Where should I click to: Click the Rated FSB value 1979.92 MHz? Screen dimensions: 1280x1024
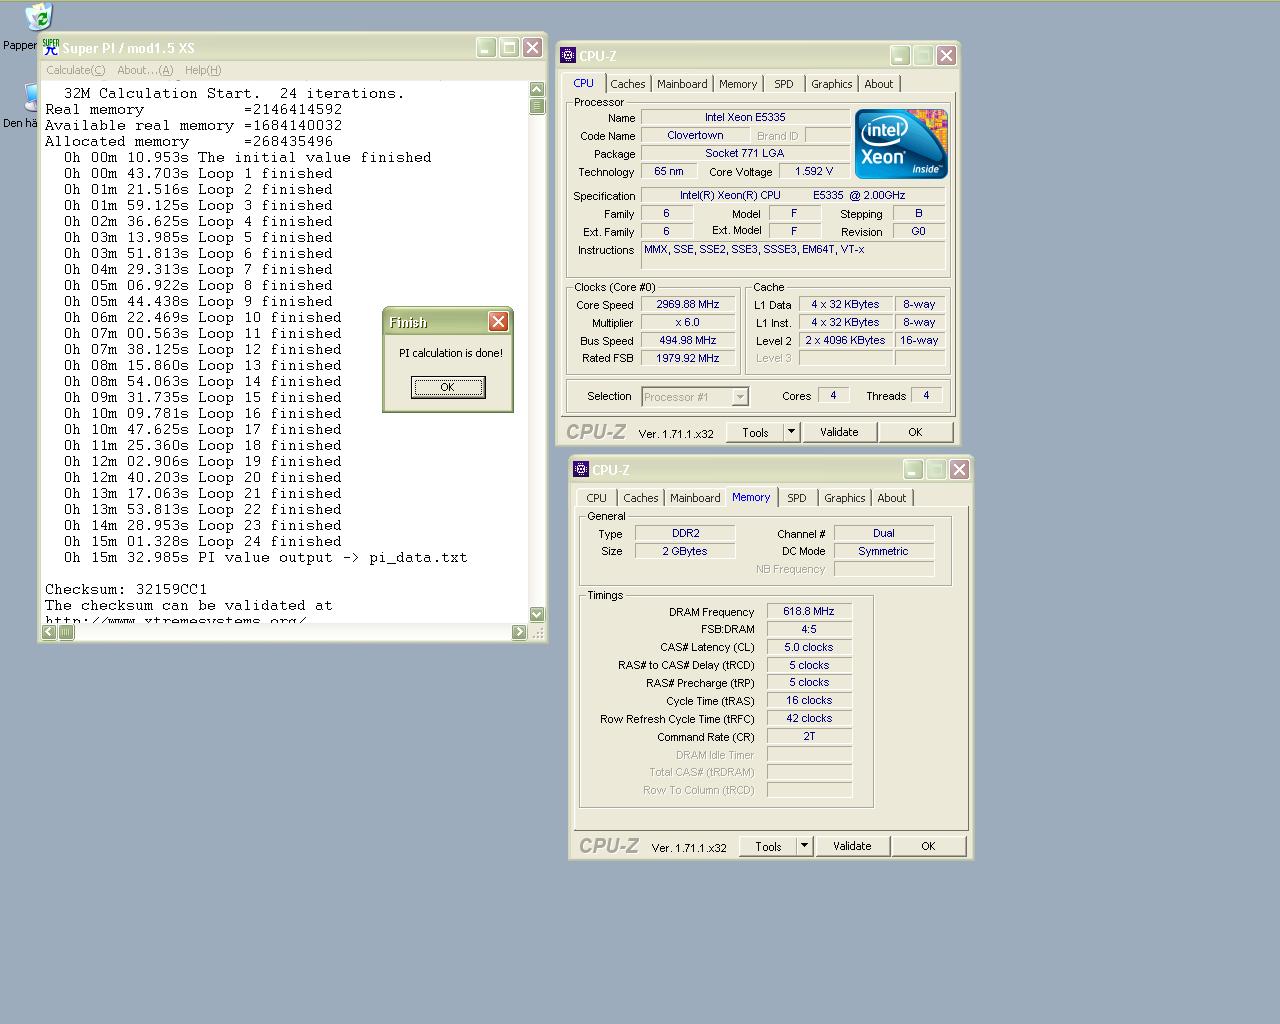pos(688,358)
